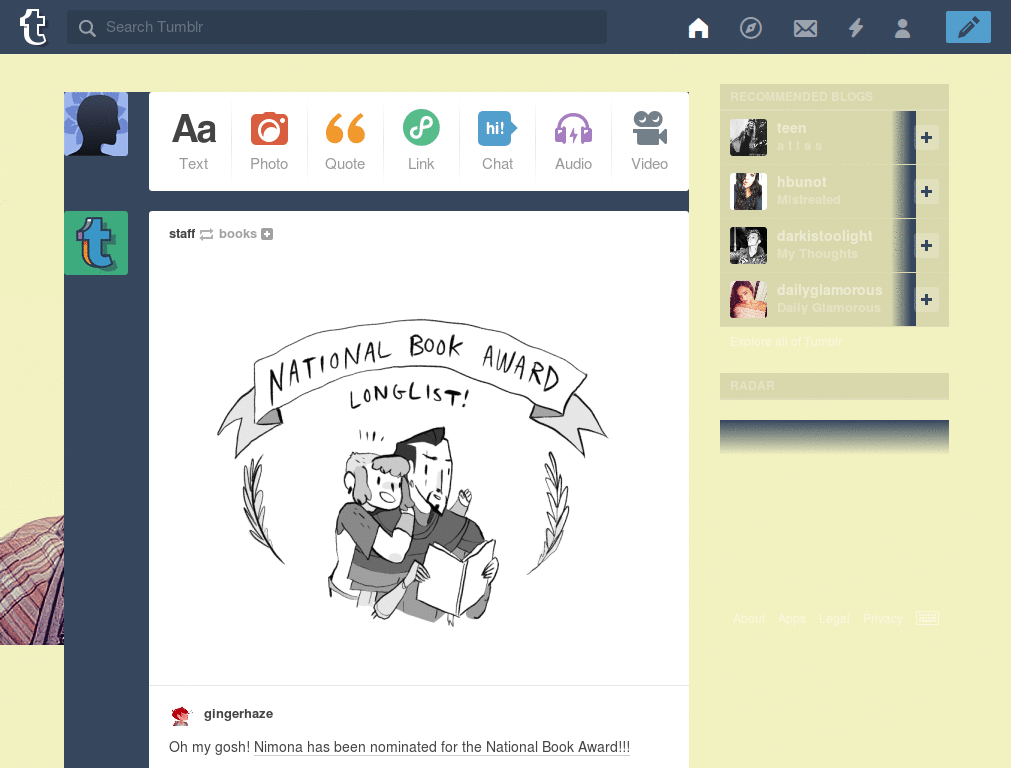Open the account menu

coord(903,27)
